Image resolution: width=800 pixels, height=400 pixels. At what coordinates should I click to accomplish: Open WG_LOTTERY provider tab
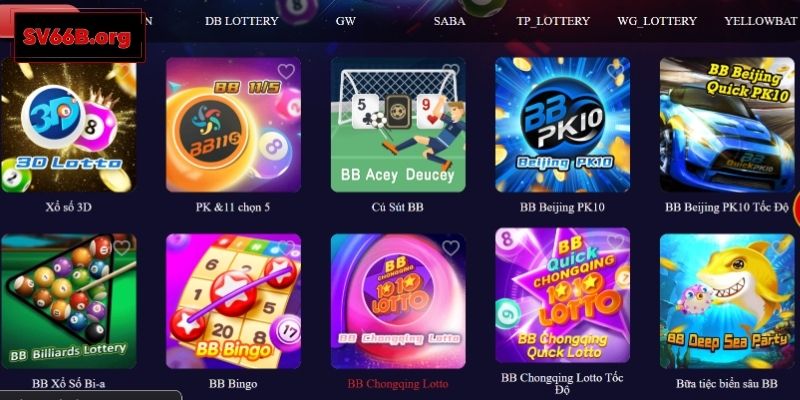coord(657,21)
